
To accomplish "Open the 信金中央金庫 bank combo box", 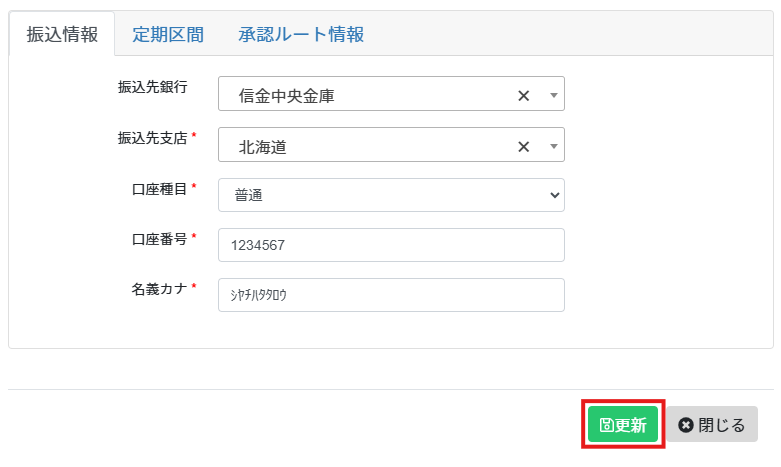I will point(391,94).
